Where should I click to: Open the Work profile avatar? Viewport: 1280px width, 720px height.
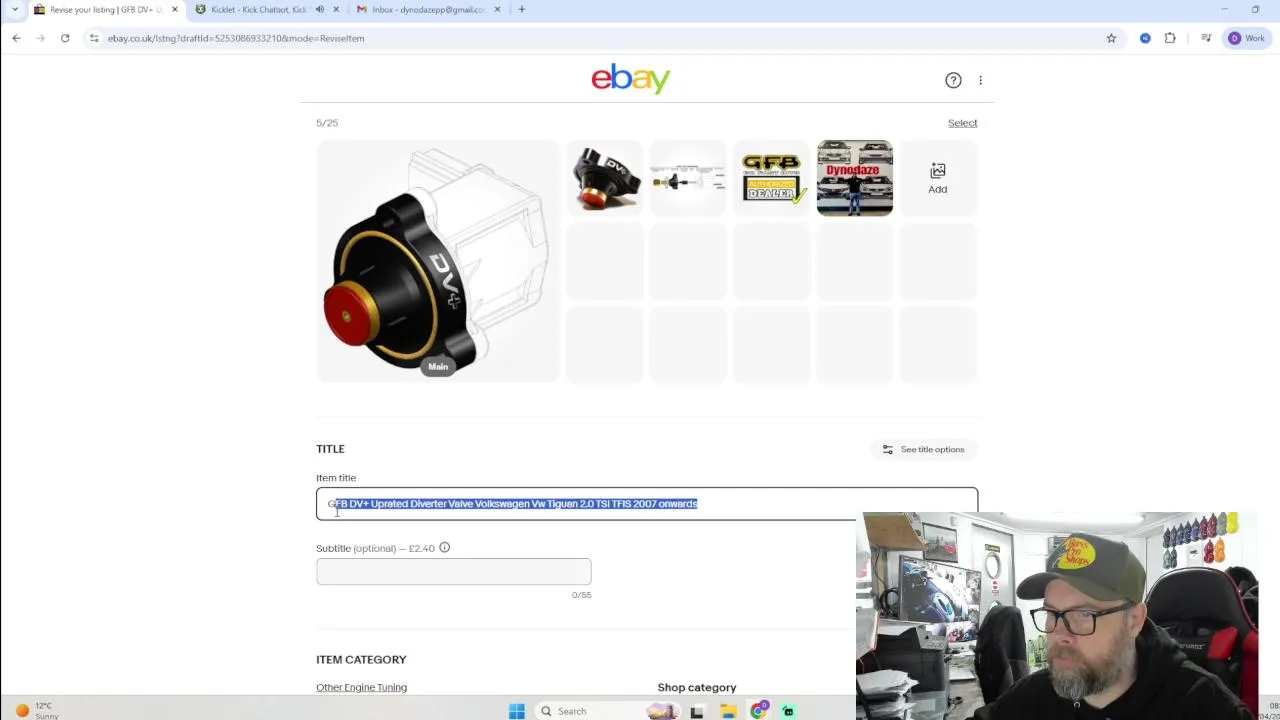1247,38
